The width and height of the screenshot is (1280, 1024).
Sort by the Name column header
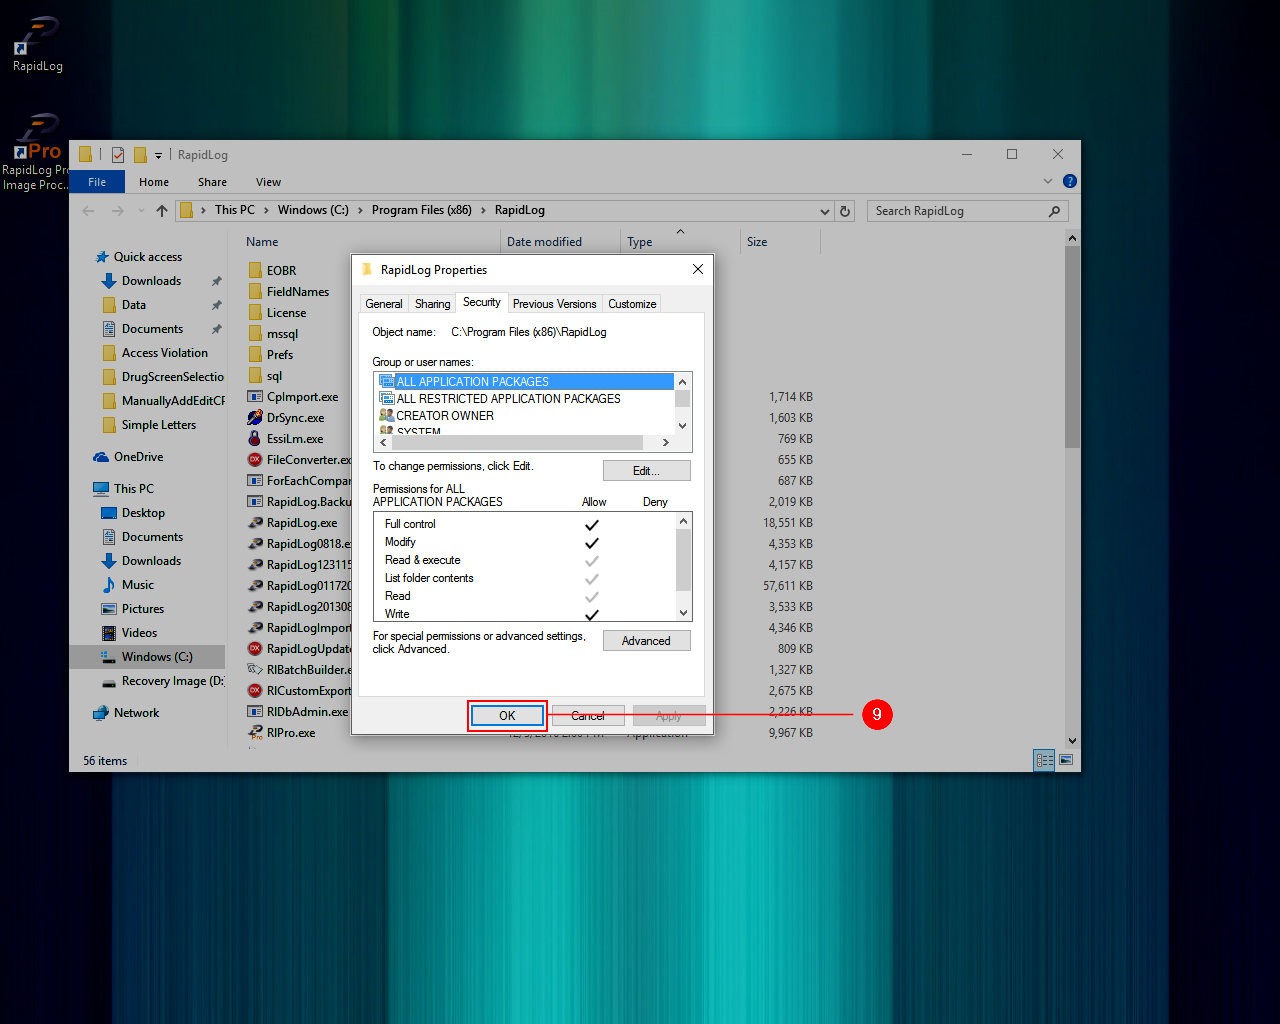click(x=262, y=242)
